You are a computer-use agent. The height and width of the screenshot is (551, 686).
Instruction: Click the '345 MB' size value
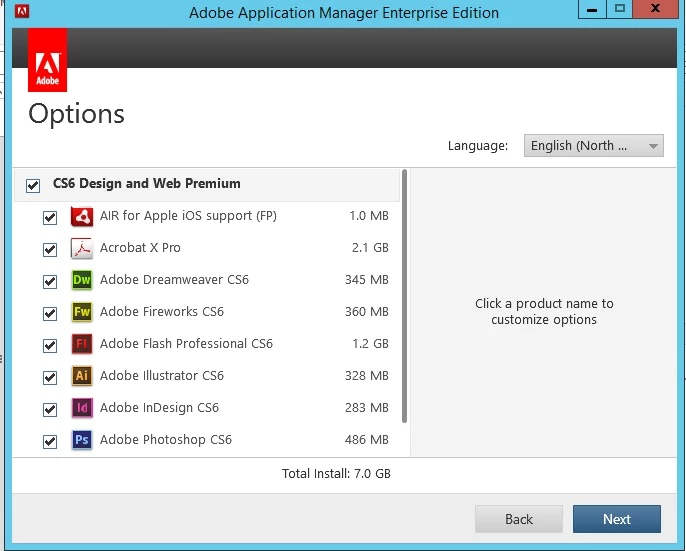[367, 280]
